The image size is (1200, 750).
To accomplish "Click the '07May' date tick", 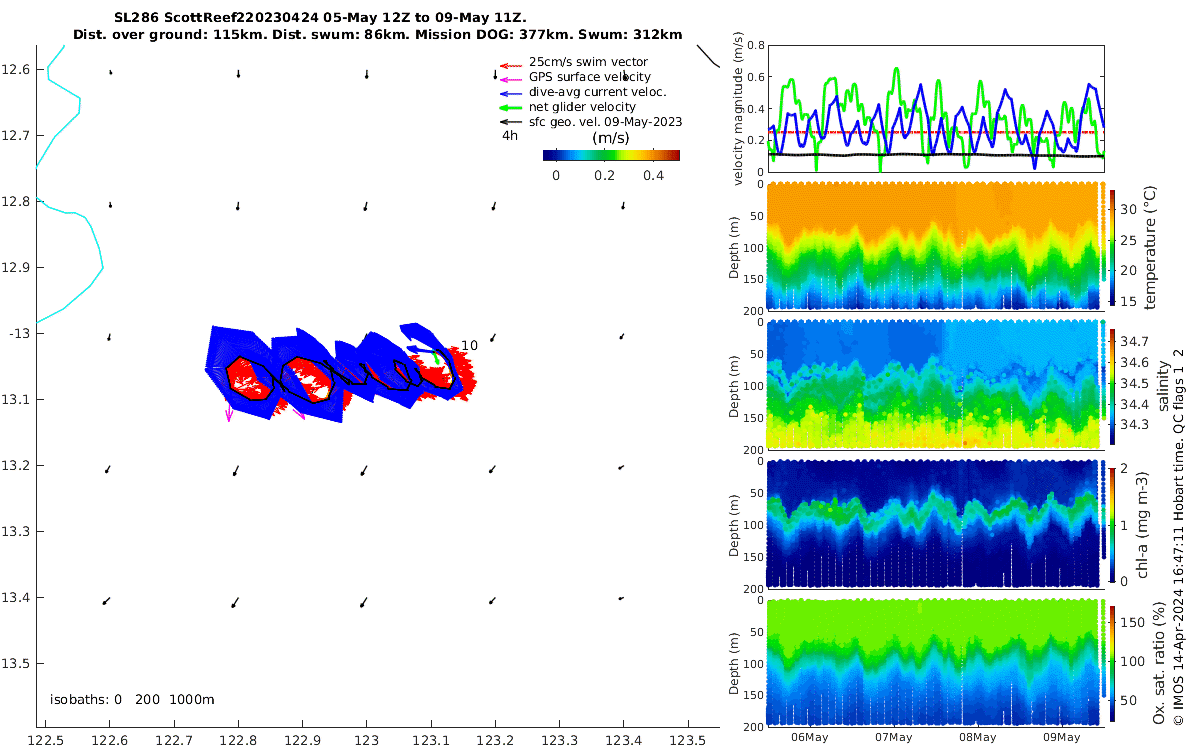I will (x=893, y=737).
